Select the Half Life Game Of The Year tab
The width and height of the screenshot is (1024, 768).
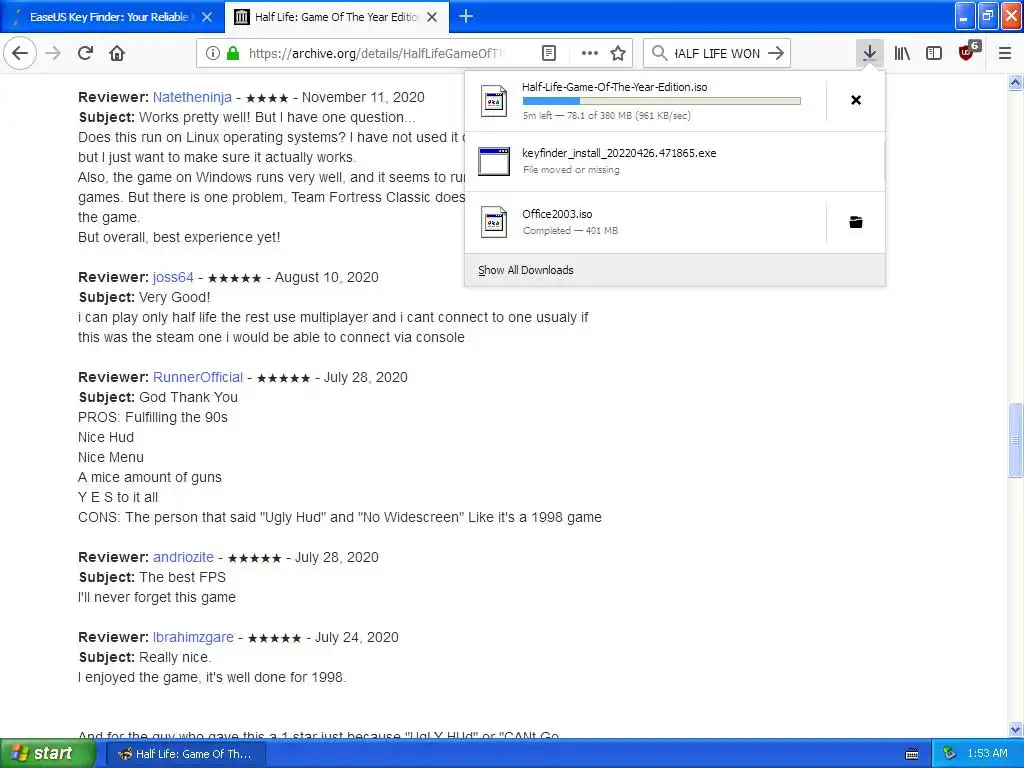(336, 17)
